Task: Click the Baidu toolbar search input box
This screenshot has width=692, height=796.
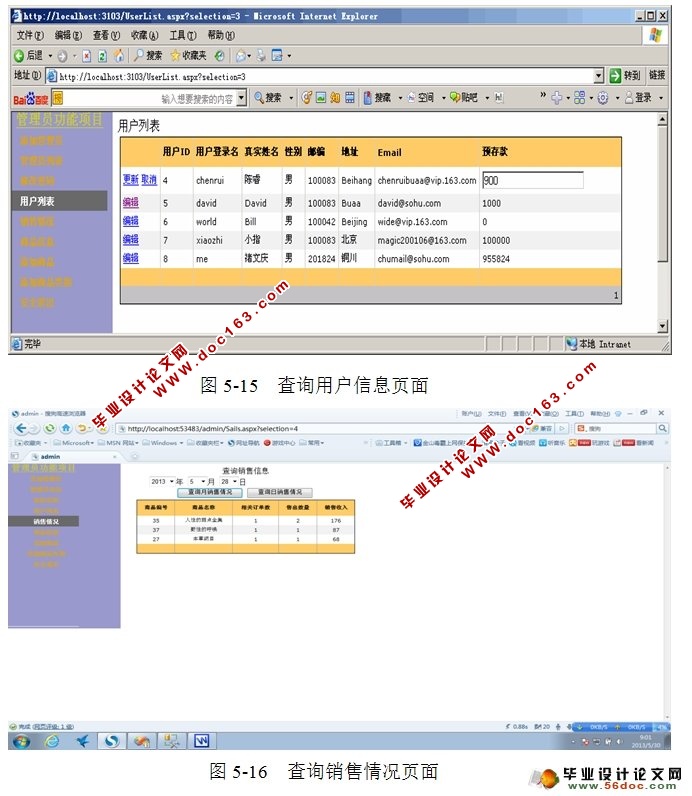Action: tap(149, 98)
